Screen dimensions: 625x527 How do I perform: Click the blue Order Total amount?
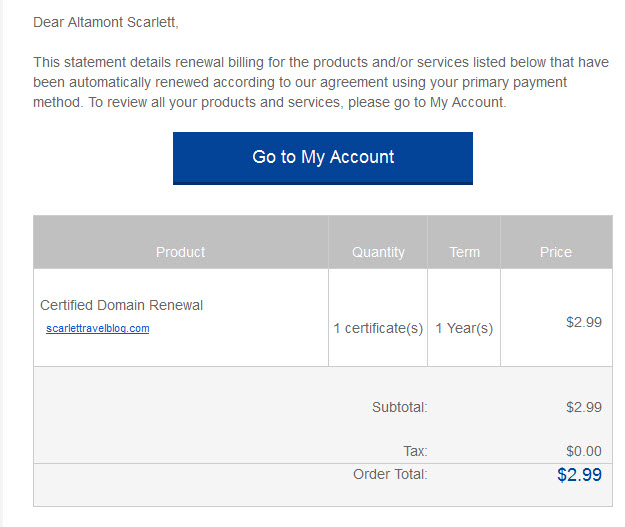coord(580,474)
